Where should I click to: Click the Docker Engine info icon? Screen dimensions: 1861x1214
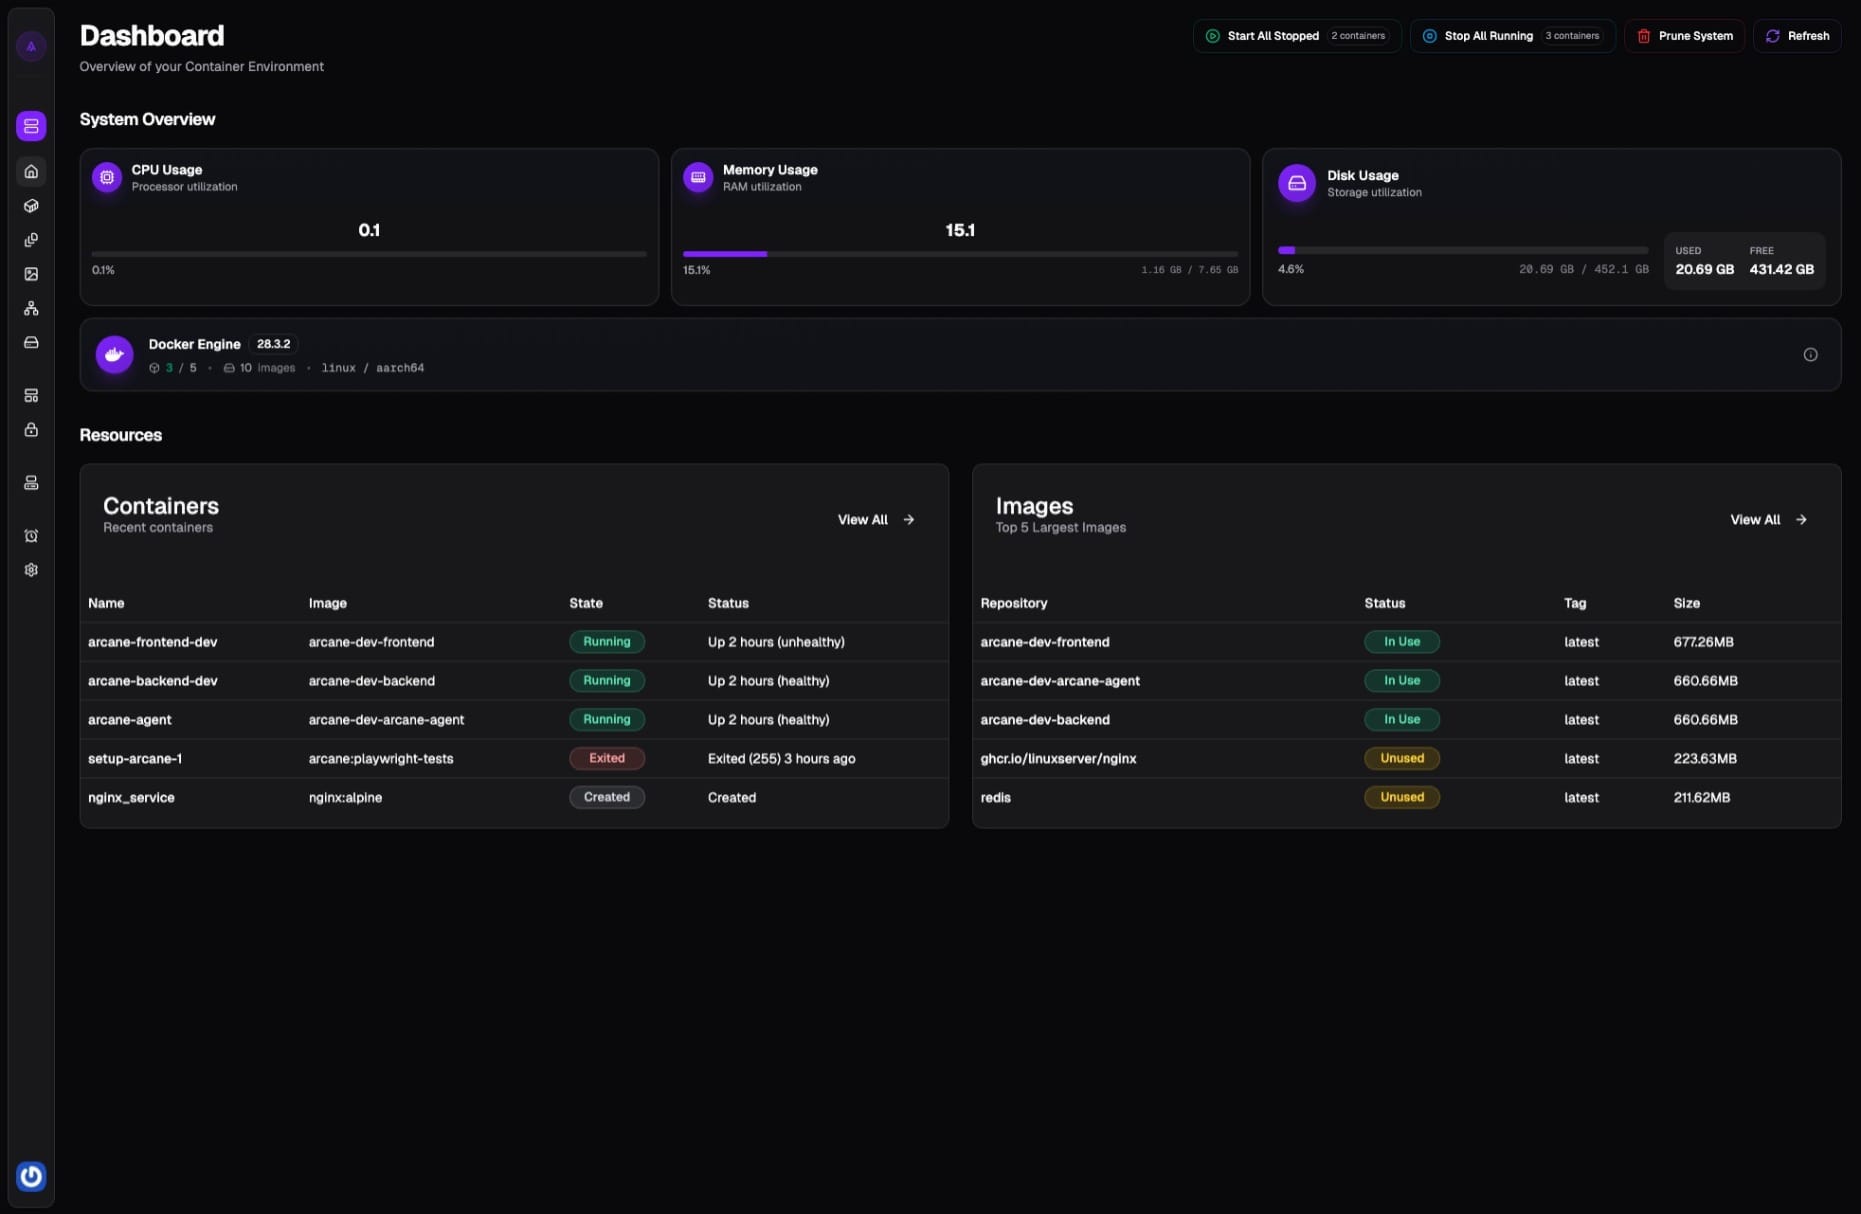pyautogui.click(x=1810, y=354)
